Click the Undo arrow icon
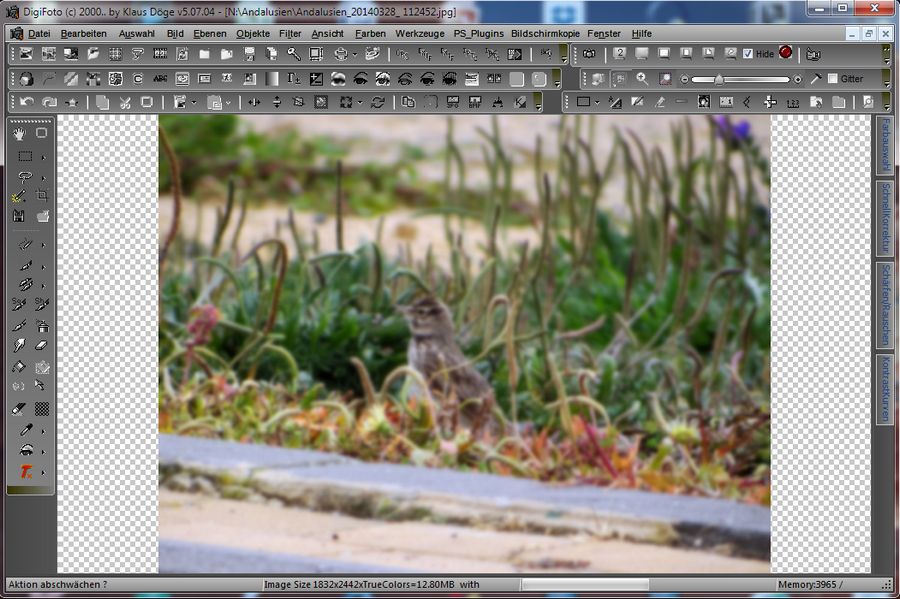 coord(25,102)
